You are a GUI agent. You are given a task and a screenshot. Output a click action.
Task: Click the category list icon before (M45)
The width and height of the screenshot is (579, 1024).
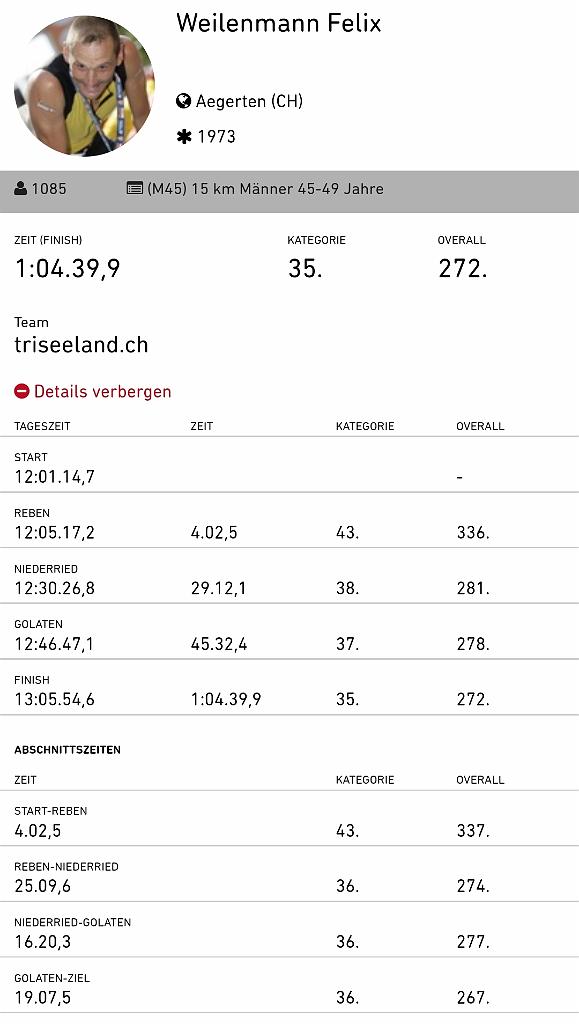134,189
